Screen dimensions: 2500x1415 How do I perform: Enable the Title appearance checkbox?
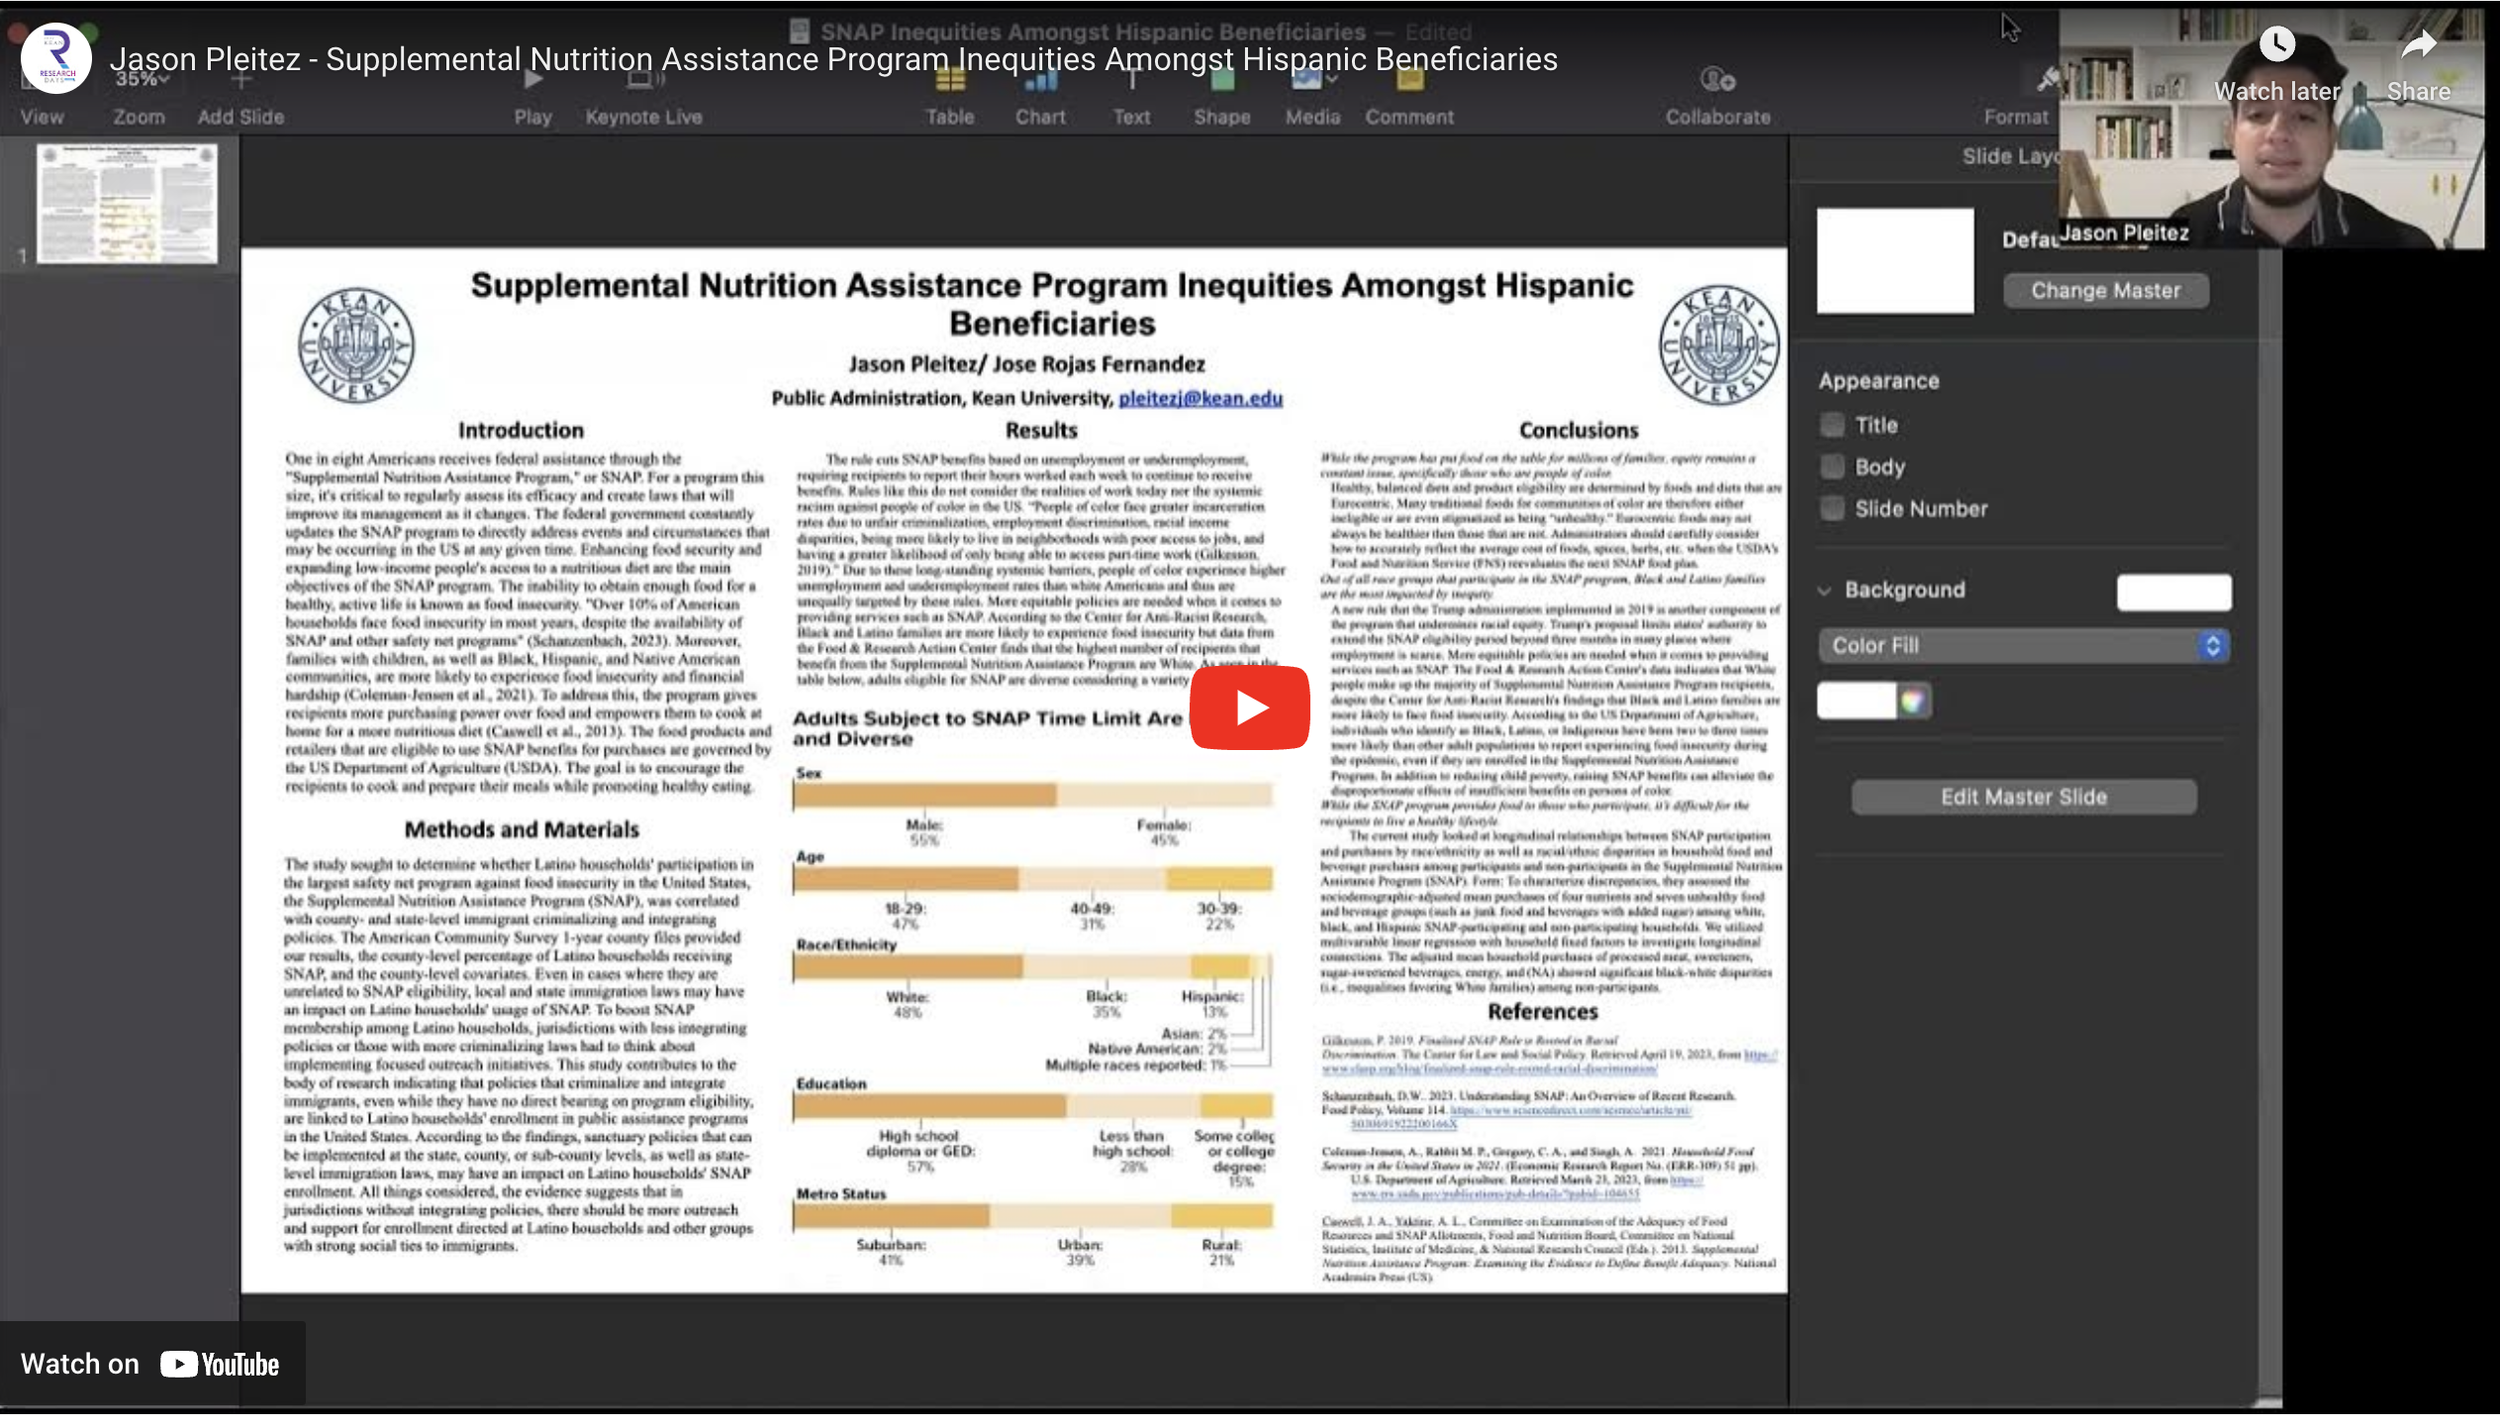(1832, 425)
